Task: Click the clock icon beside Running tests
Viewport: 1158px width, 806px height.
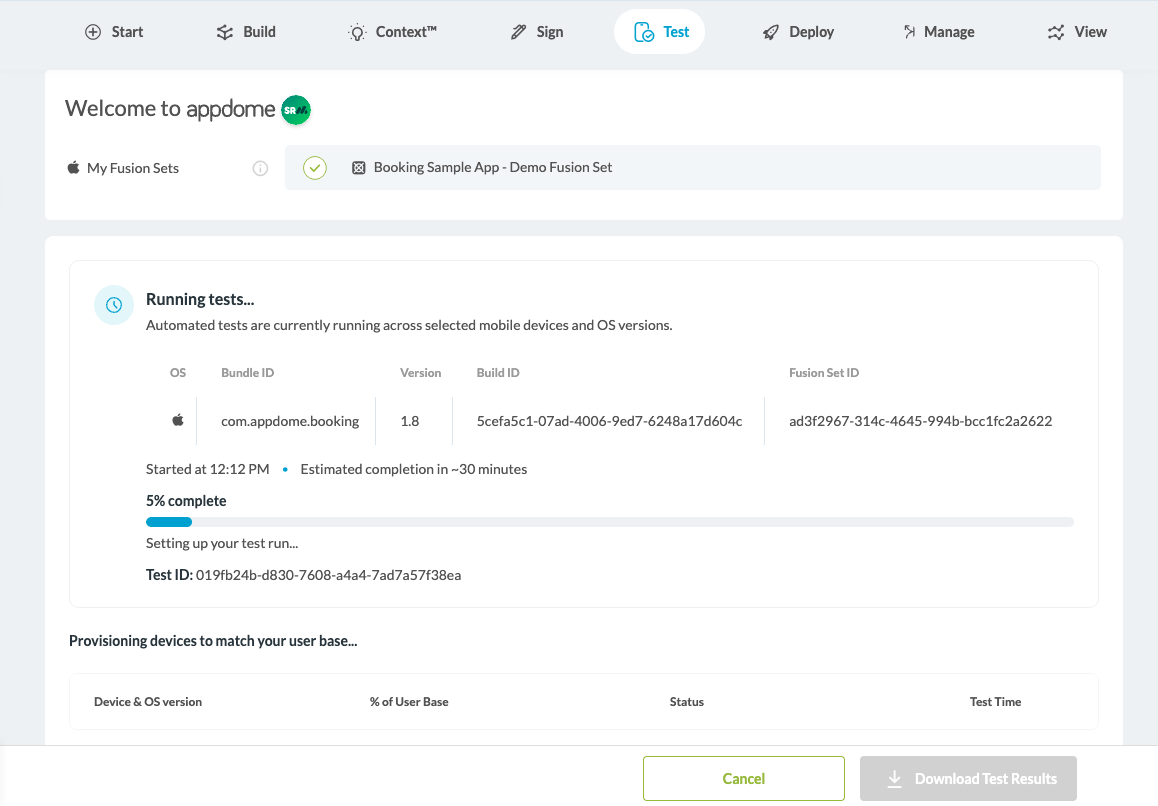Action: [x=114, y=304]
